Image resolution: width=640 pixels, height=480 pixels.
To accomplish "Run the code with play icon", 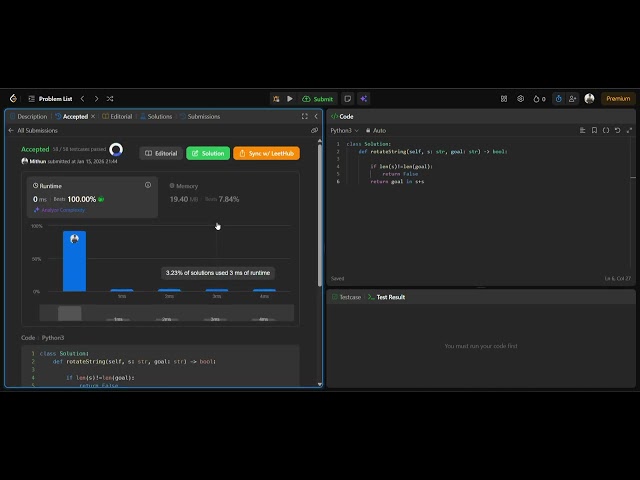I will (290, 99).
